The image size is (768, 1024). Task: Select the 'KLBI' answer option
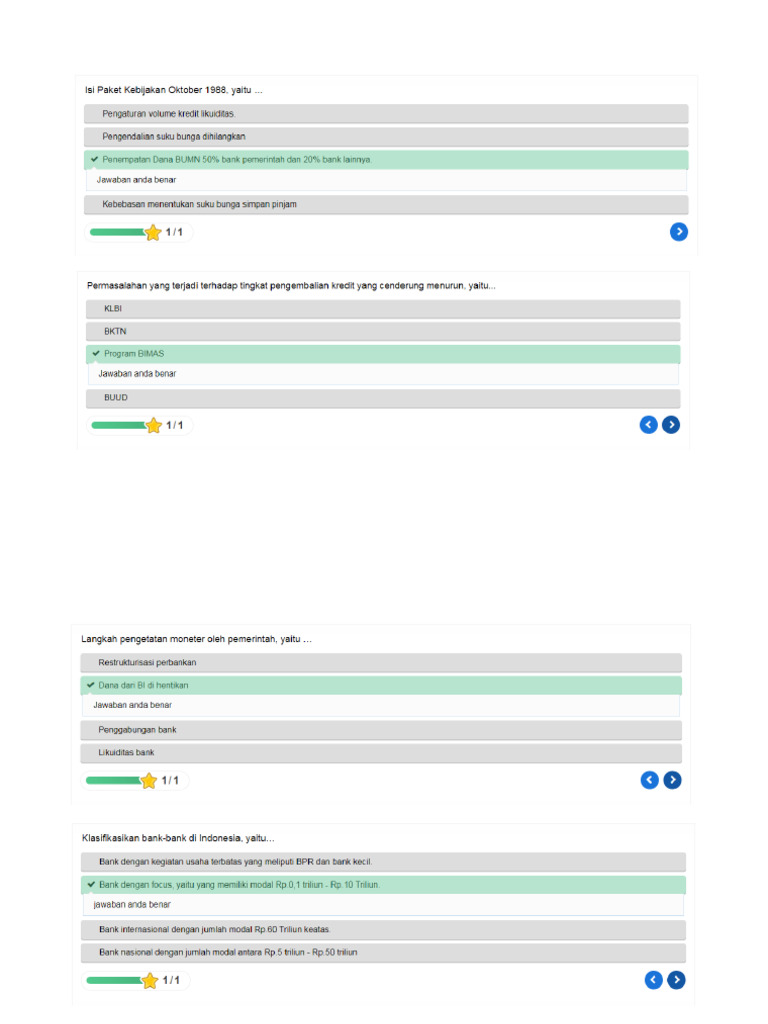(x=383, y=309)
